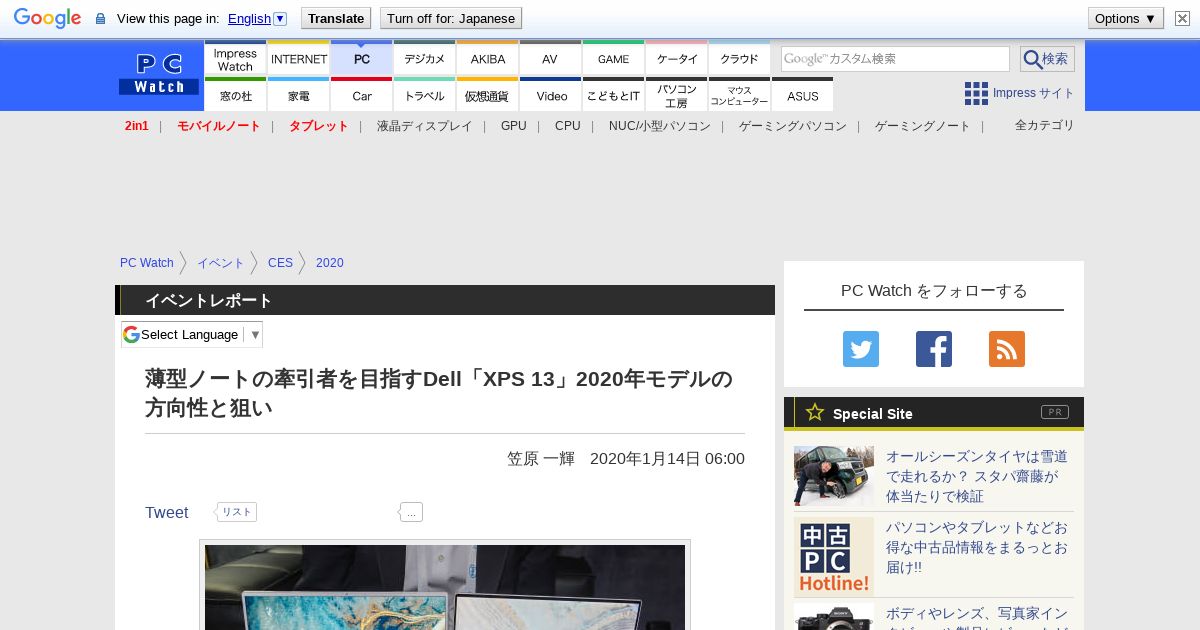
Task: Open the Sony camera article thumbnail
Action: pos(834,617)
